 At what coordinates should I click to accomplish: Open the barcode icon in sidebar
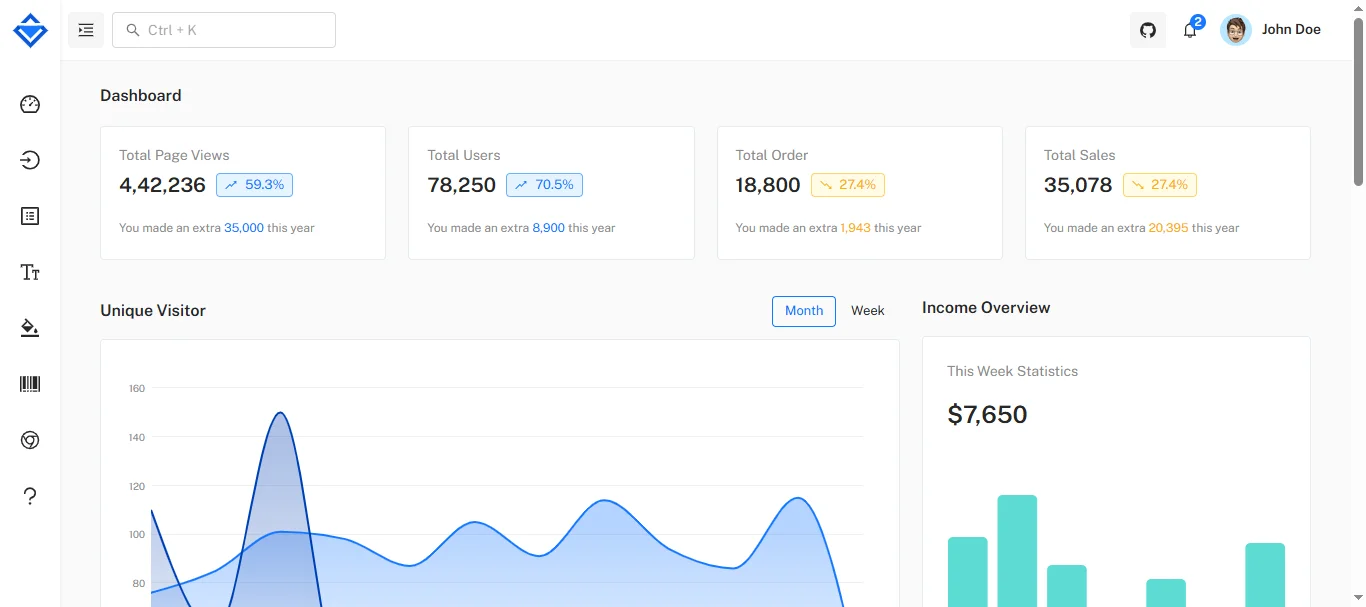pos(30,384)
